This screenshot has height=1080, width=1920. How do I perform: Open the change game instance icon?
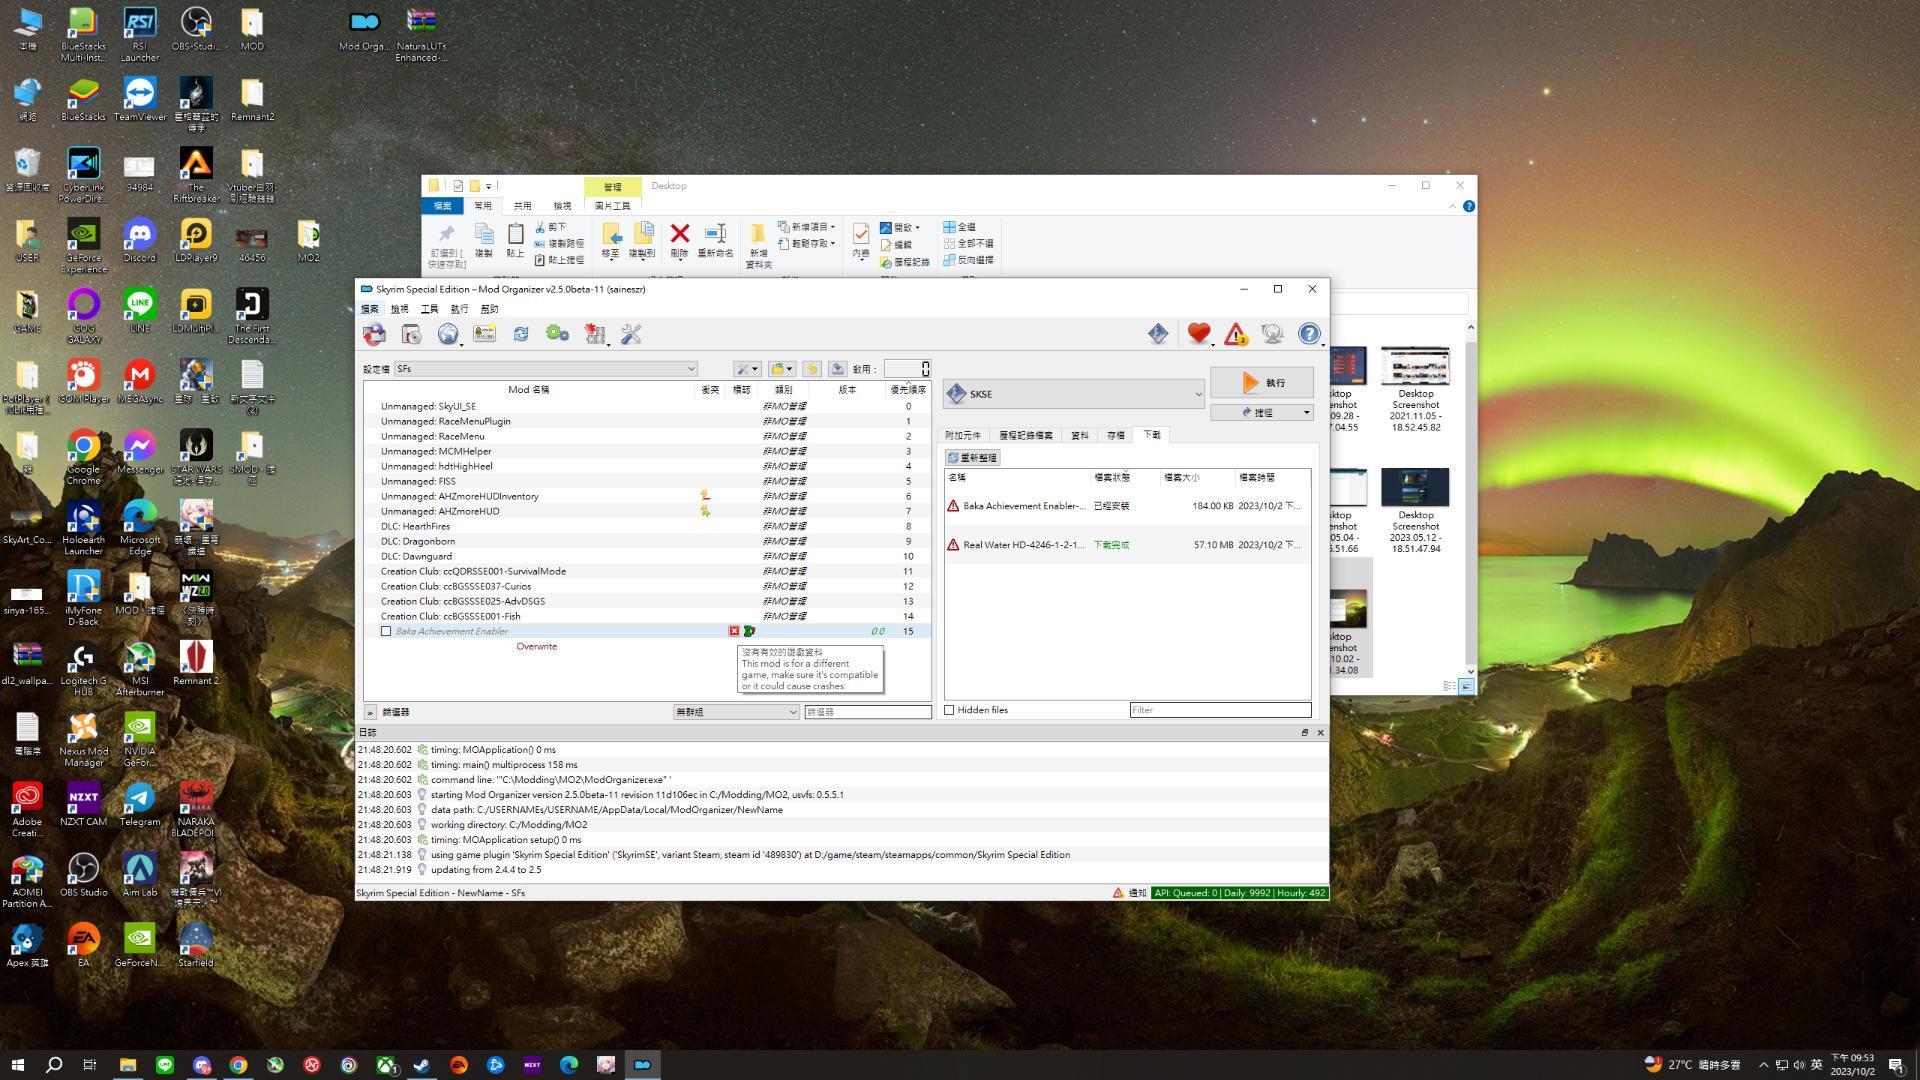(x=375, y=334)
